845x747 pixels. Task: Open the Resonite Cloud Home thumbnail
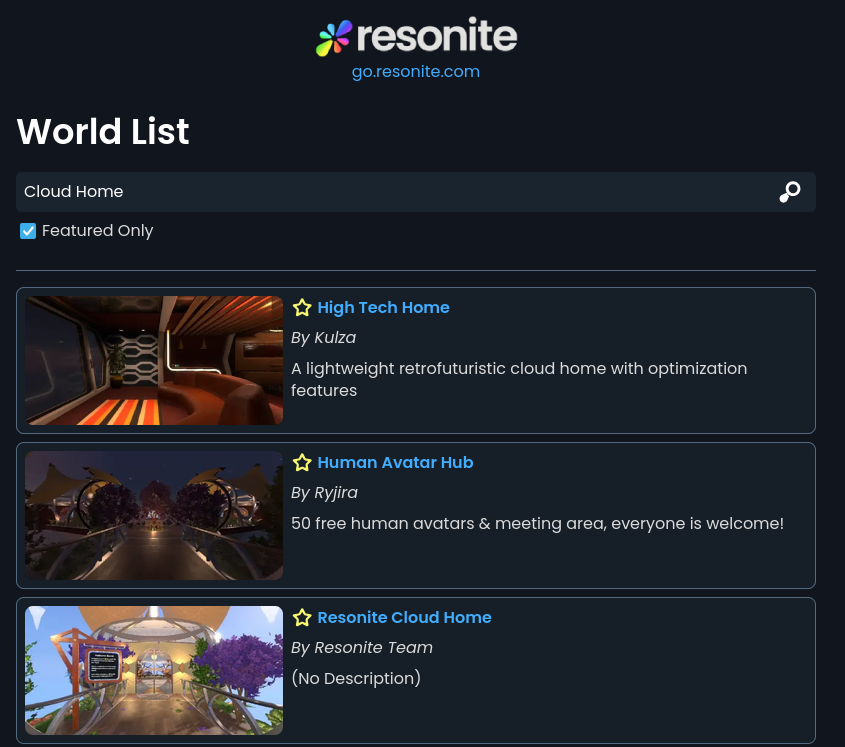154,670
